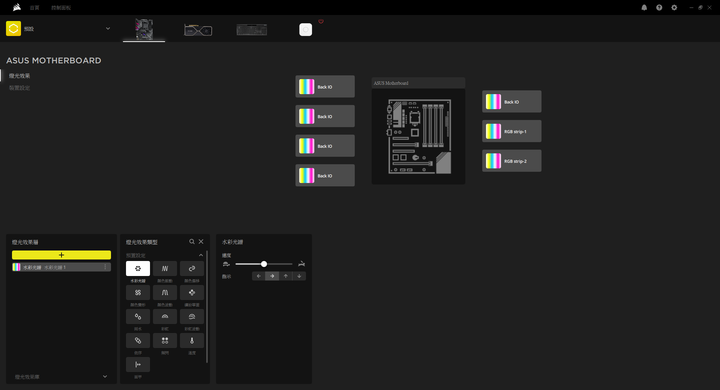
Task: Click the slow turtle speed icon
Action: pos(226,264)
